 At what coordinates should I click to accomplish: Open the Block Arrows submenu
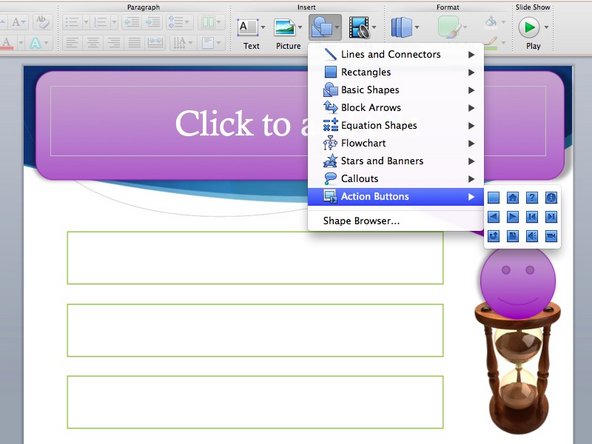[x=396, y=108]
